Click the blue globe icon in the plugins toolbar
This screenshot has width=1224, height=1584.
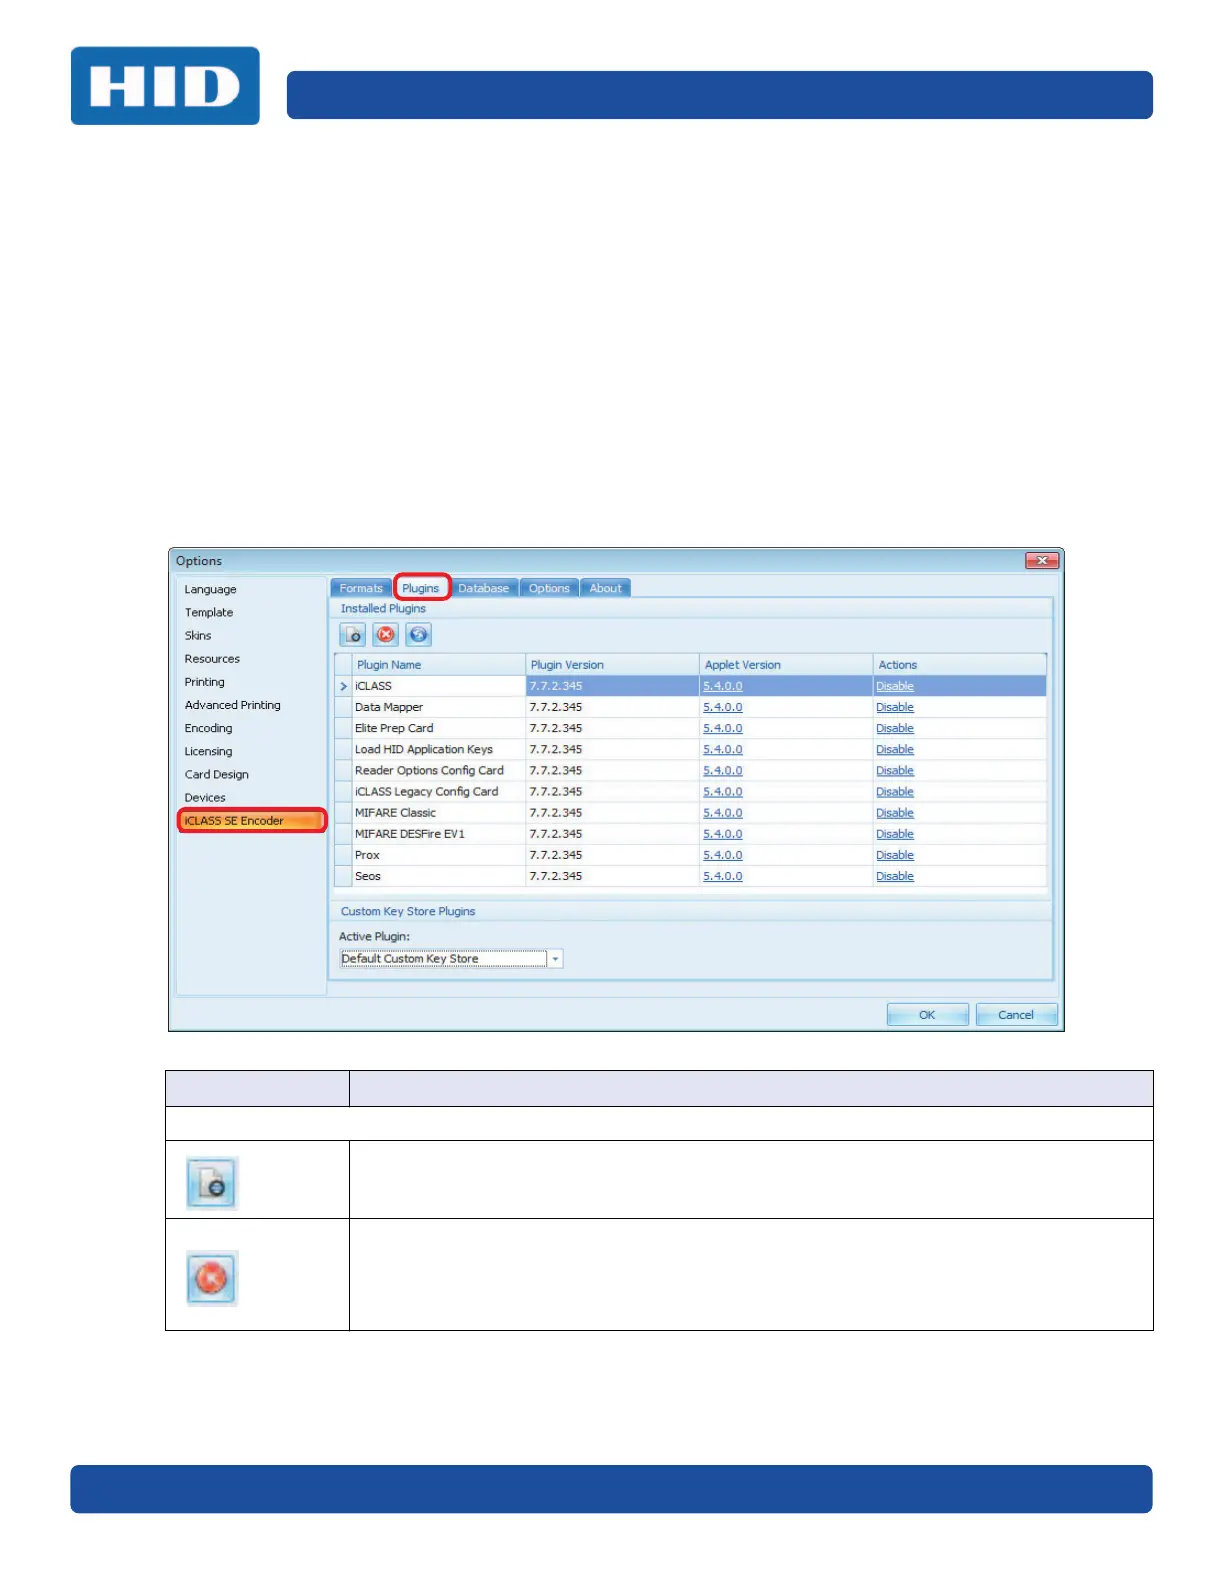pos(419,635)
